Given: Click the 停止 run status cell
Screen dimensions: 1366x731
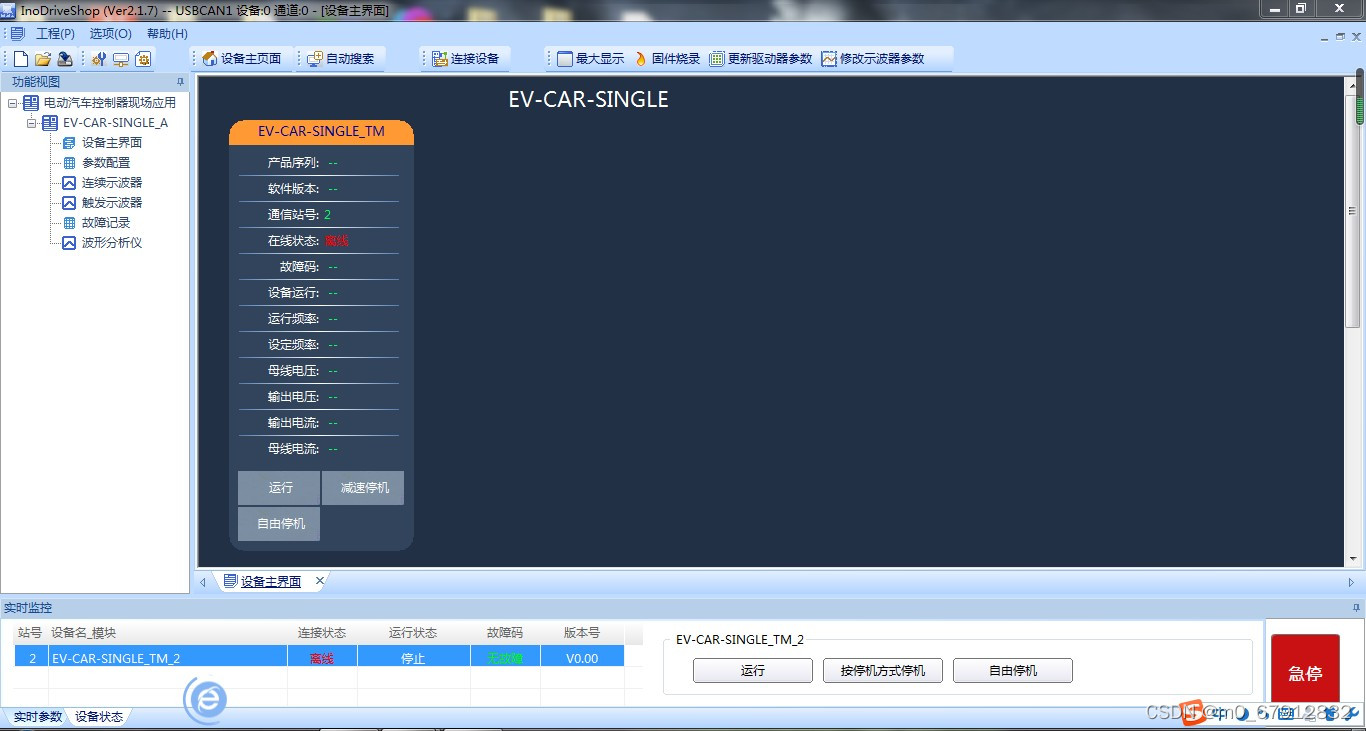Looking at the screenshot, I should tap(413, 658).
